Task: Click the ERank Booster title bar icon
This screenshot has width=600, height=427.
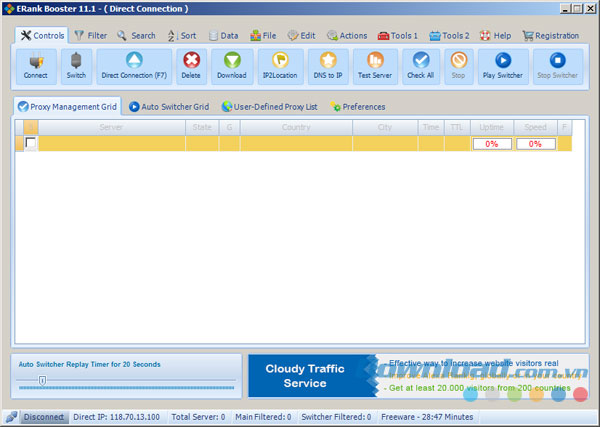Action: (9, 8)
